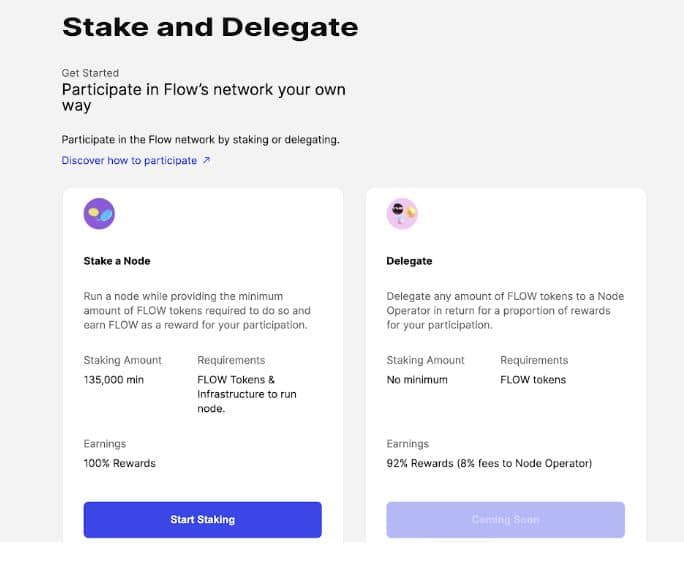
Task: Click the Stake a Node description paragraph
Action: (196, 311)
